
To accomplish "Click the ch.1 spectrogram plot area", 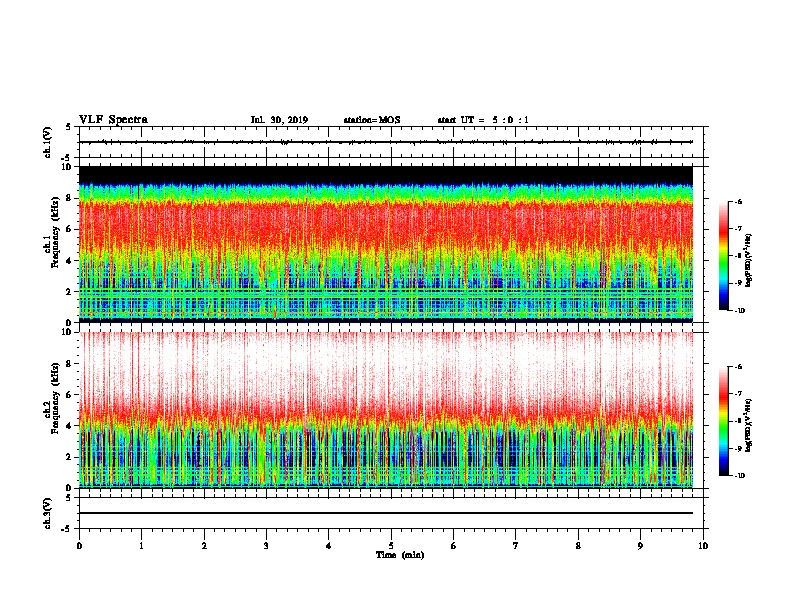I will click(x=386, y=244).
